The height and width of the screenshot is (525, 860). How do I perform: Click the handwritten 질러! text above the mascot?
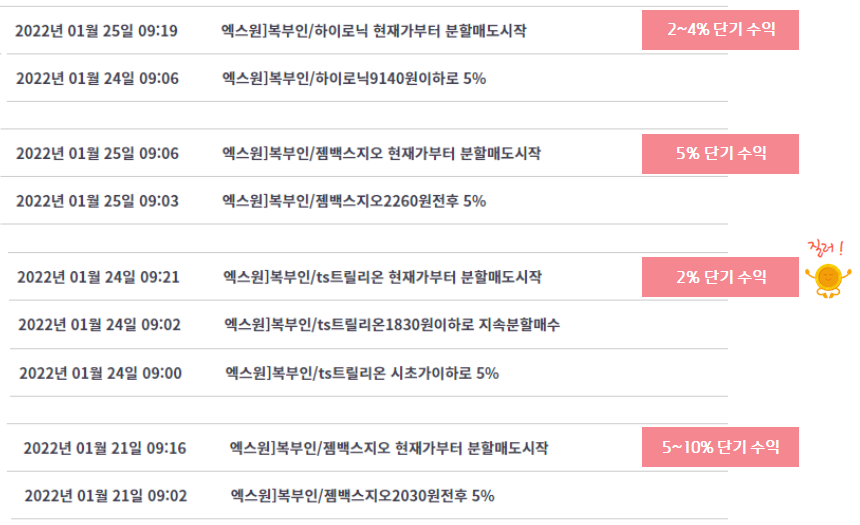tap(825, 249)
